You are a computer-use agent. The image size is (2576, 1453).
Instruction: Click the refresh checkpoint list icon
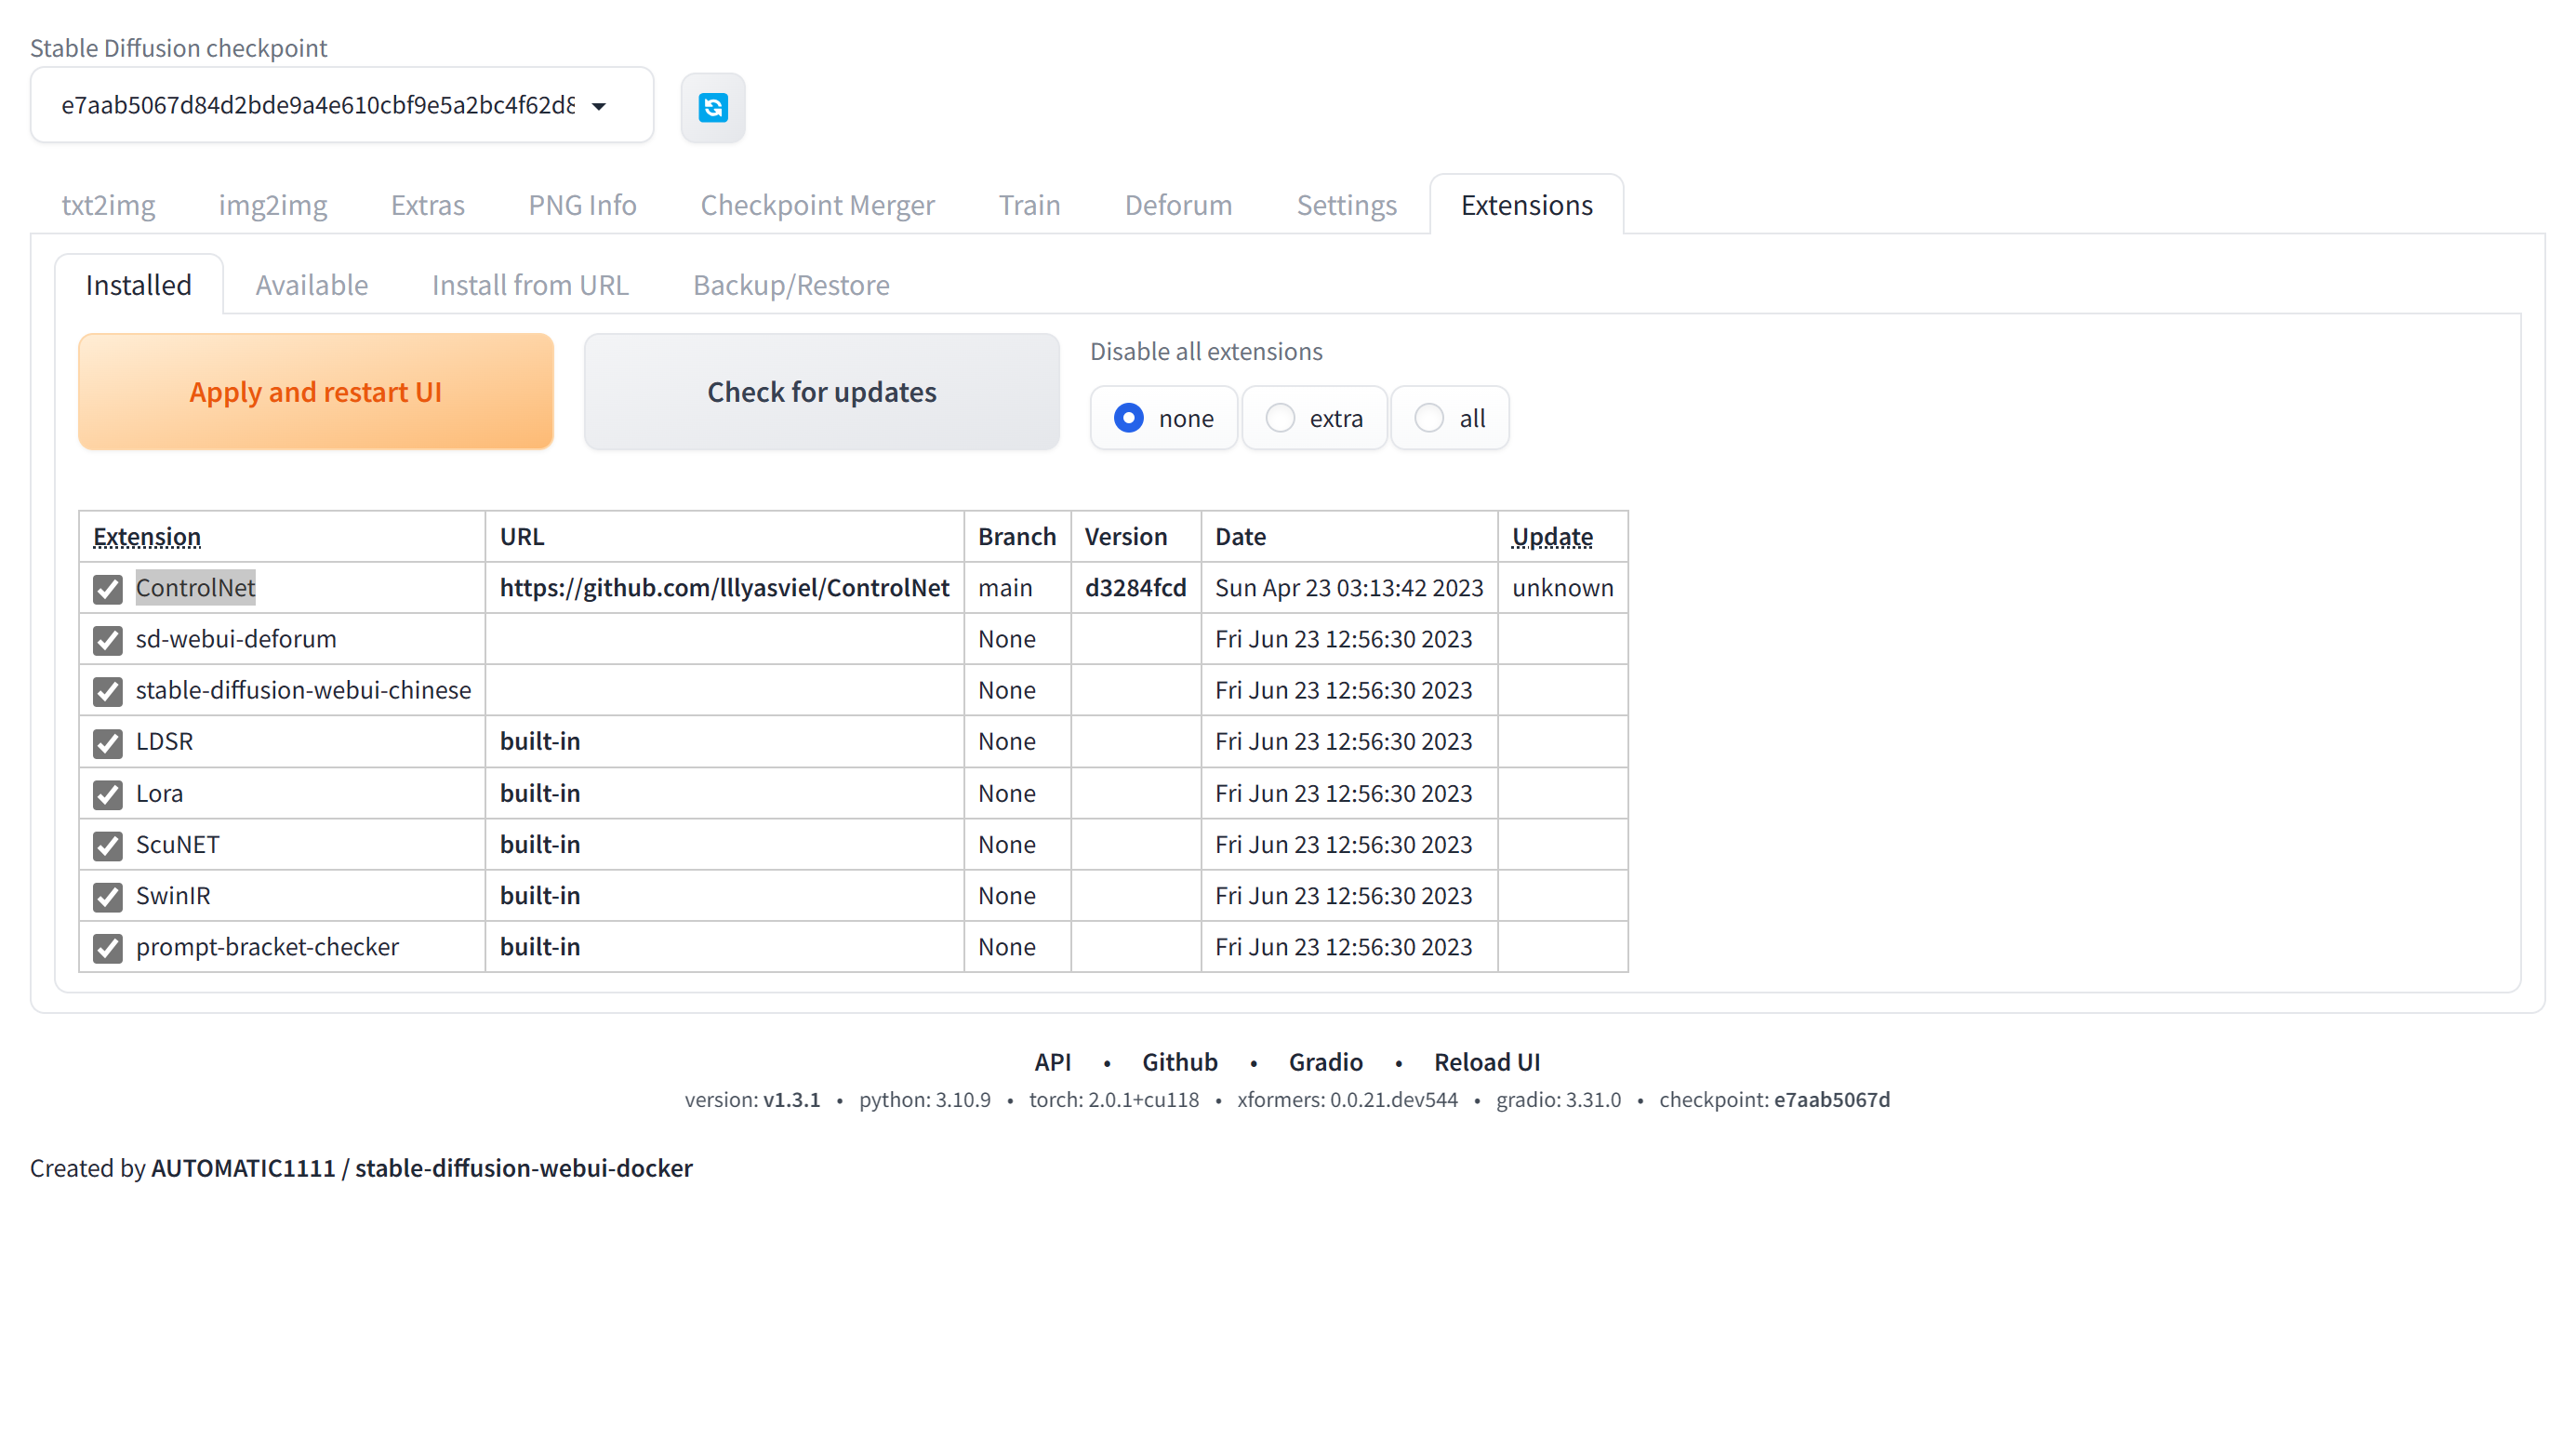pos(712,107)
